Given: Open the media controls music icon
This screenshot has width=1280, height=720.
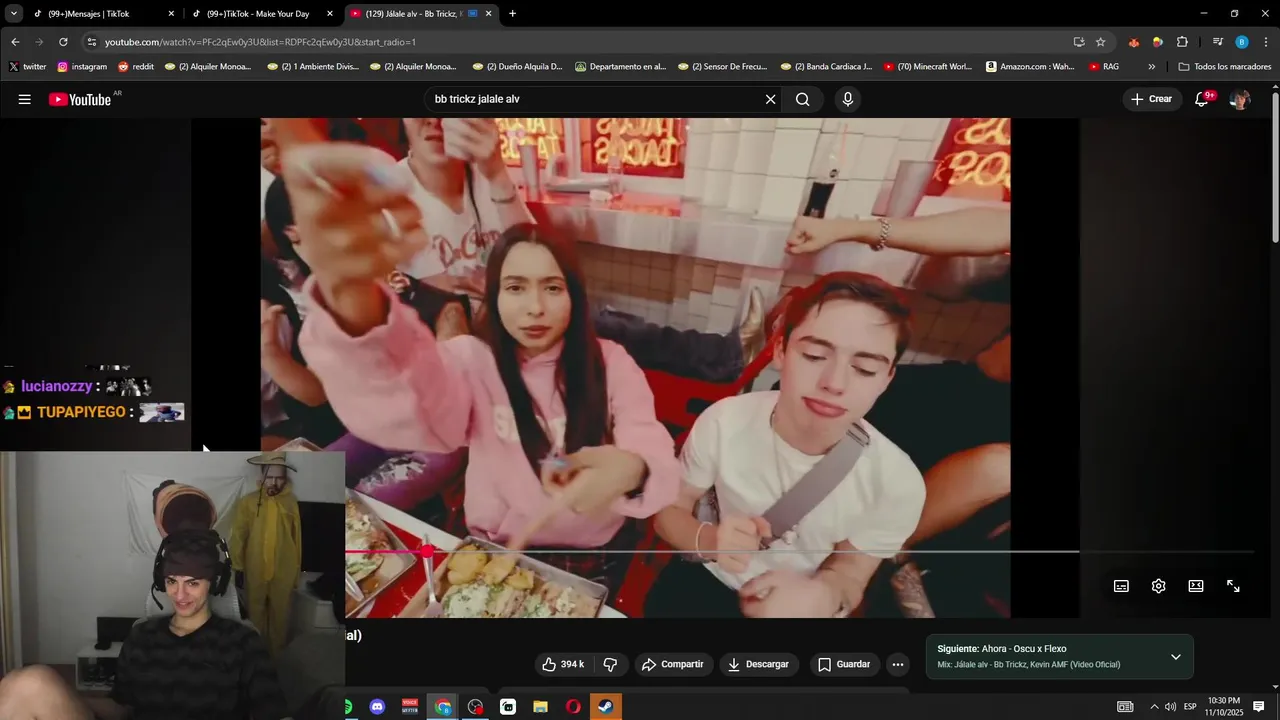Looking at the screenshot, I should tap(1217, 42).
